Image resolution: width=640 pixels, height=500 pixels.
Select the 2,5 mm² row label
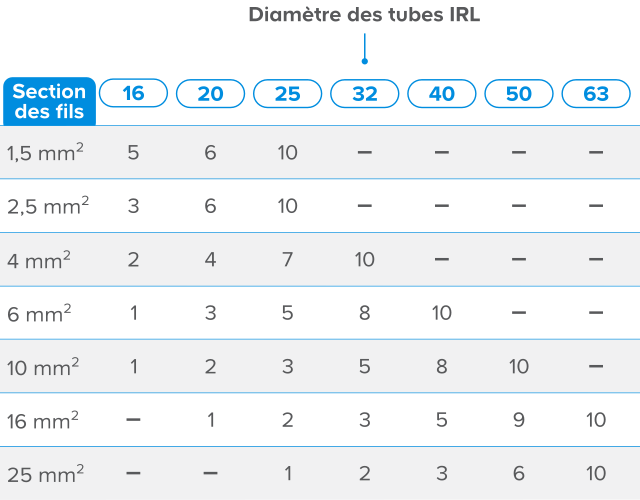(48, 206)
